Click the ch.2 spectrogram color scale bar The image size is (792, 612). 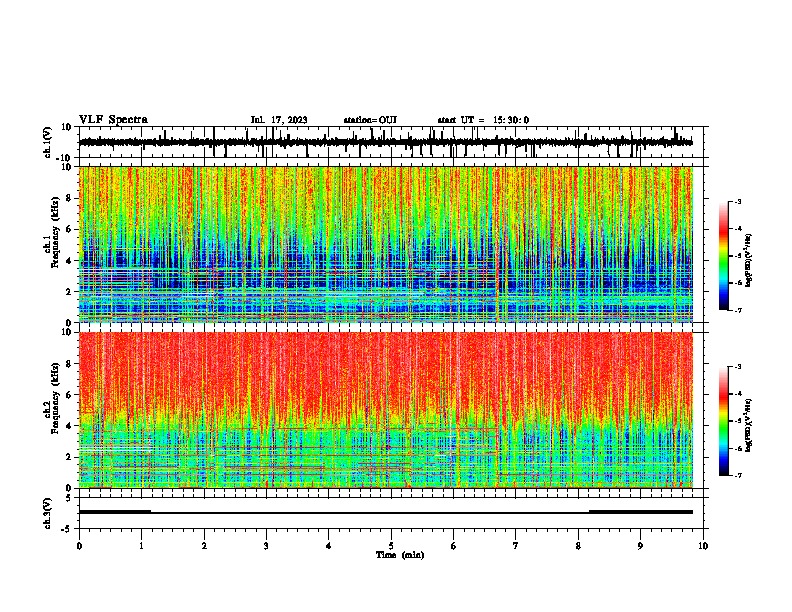pos(724,421)
